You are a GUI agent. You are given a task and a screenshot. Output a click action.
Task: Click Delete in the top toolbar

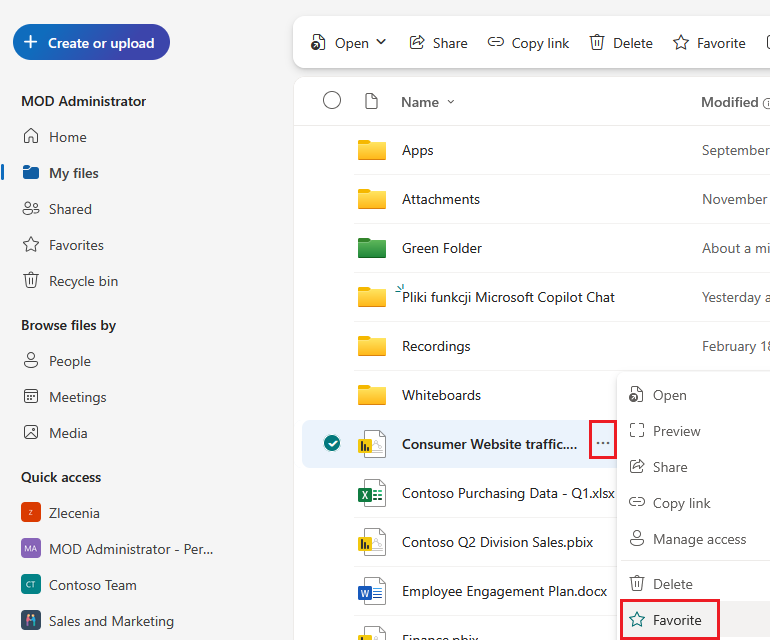coord(621,43)
